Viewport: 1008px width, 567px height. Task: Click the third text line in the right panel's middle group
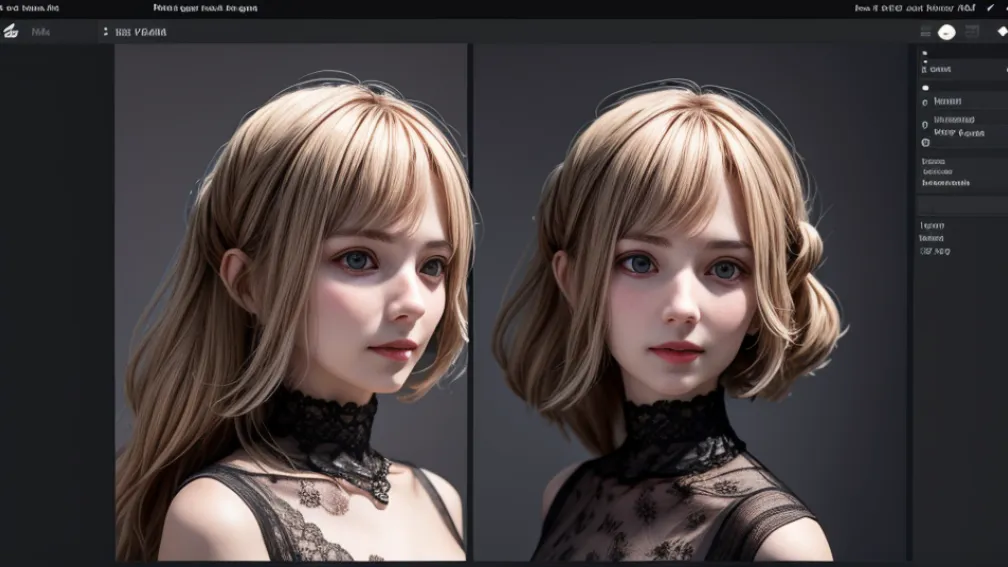(945, 183)
